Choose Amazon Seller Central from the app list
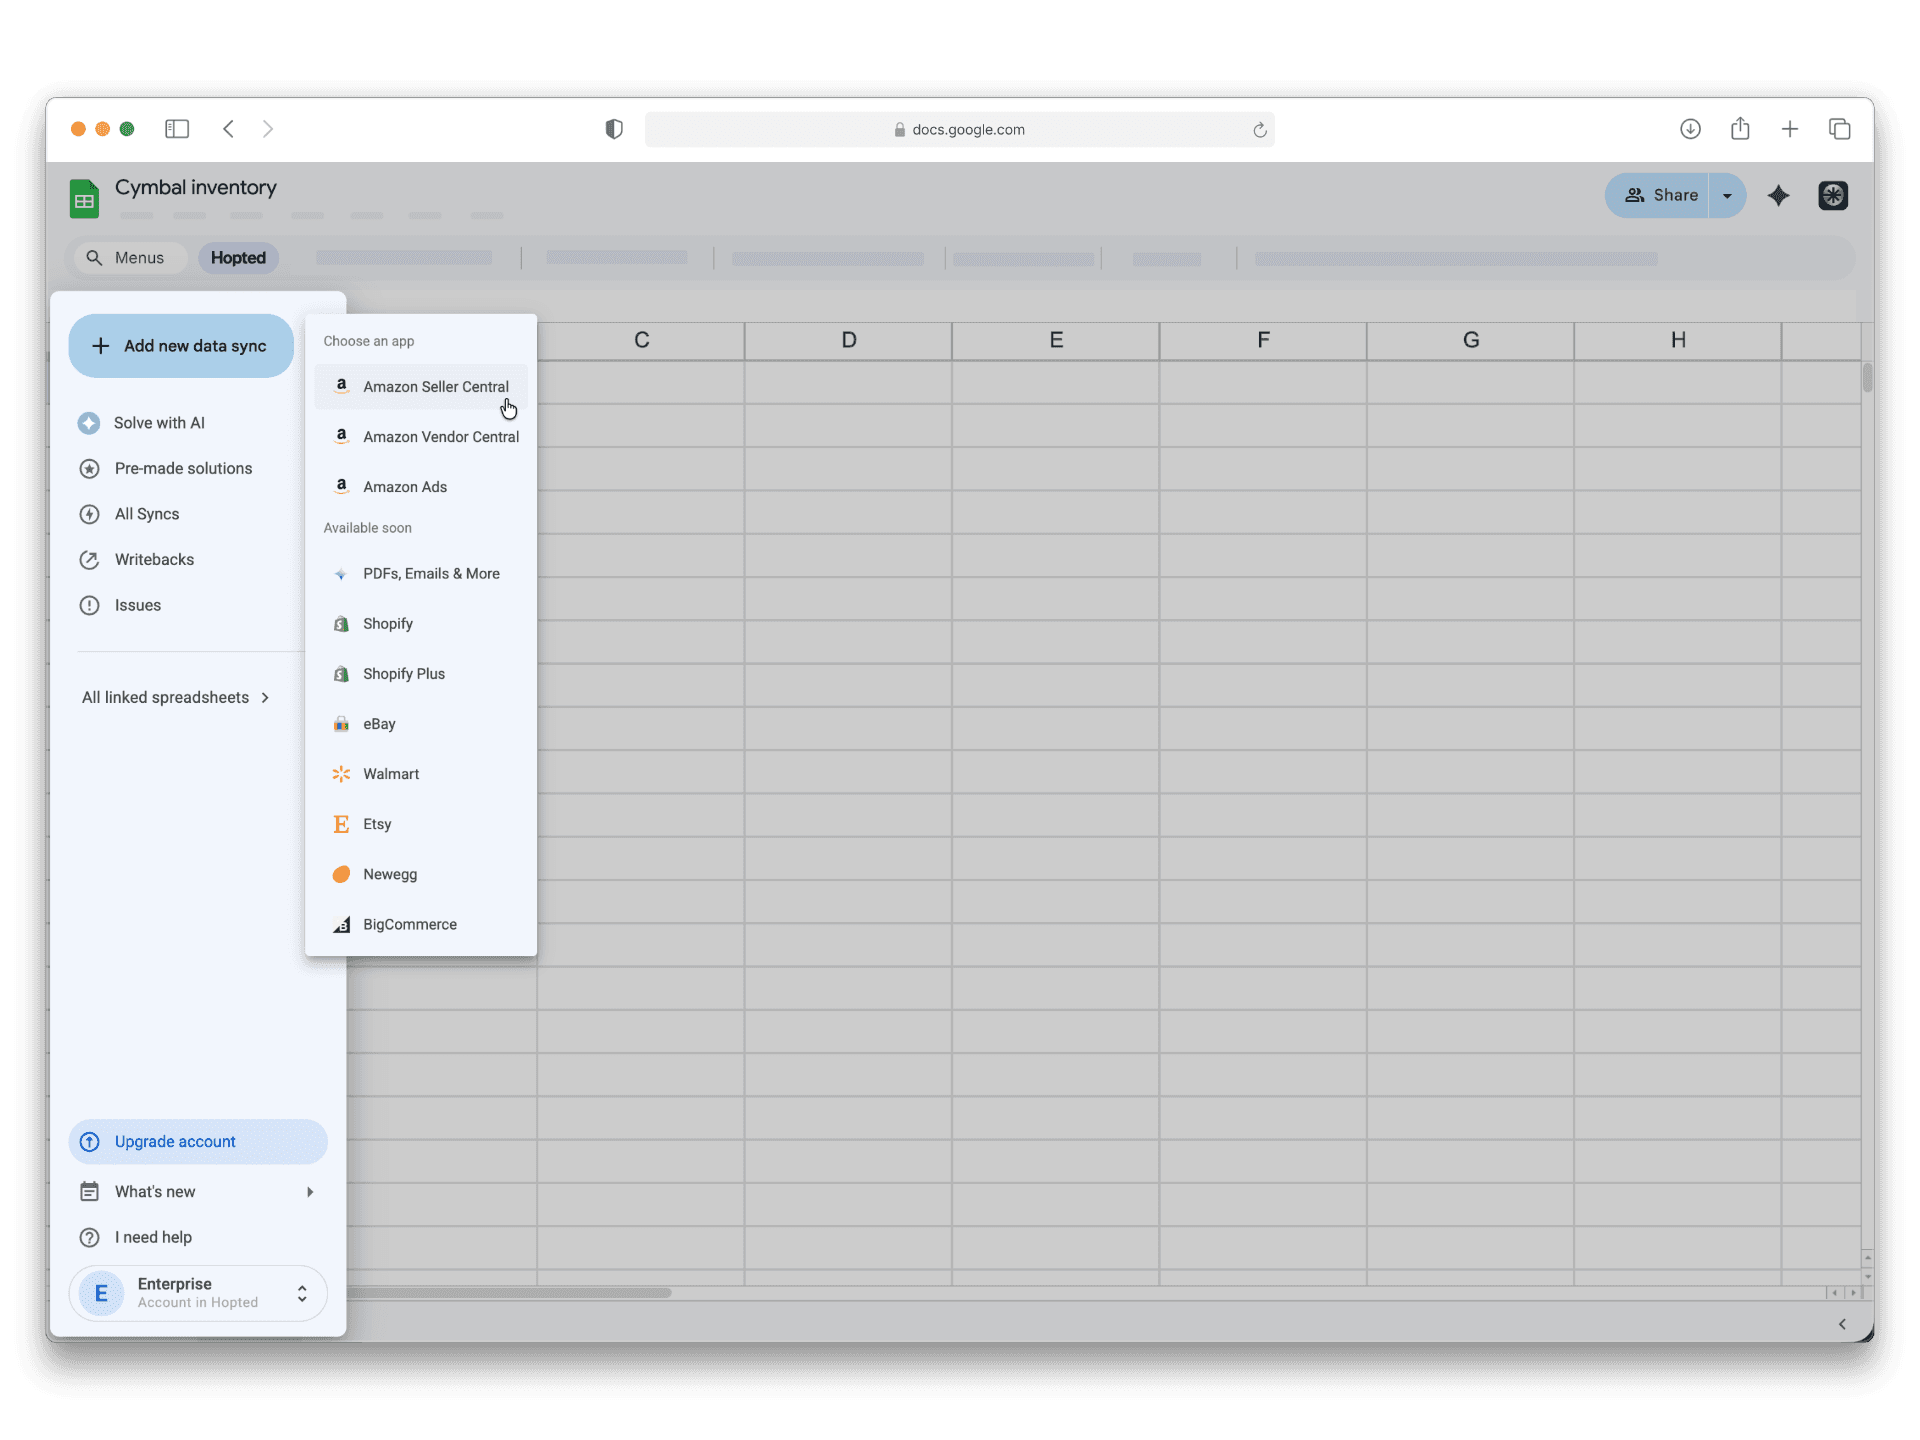This screenshot has width=1920, height=1440. click(434, 386)
